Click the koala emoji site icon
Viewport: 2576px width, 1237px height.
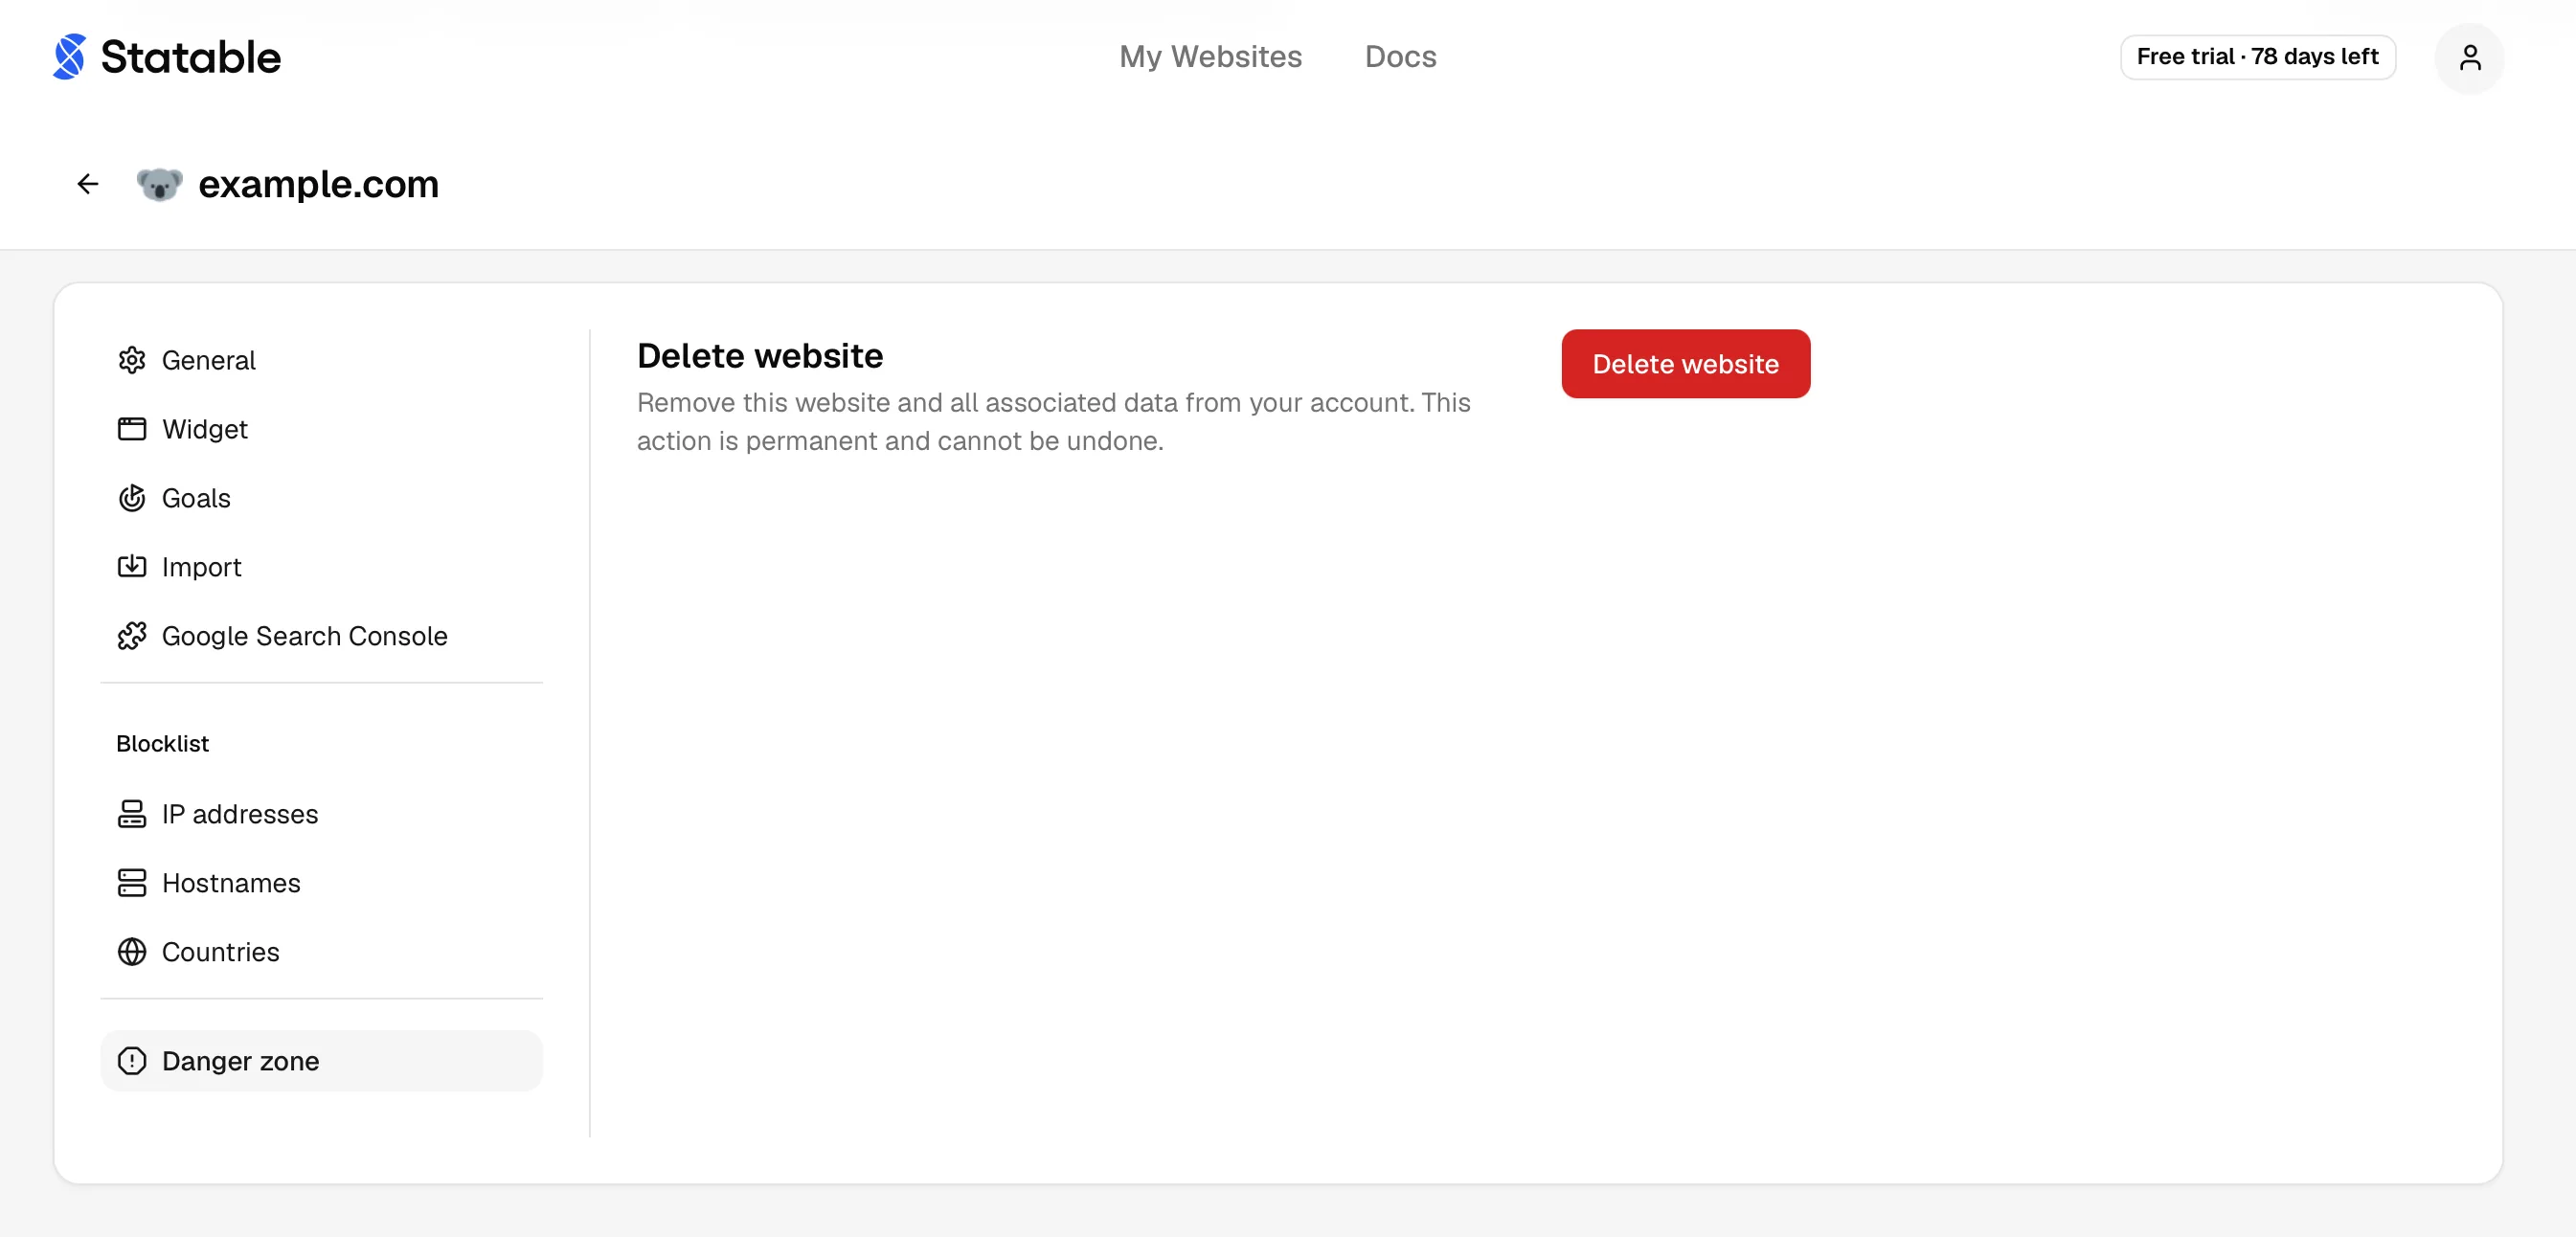(160, 184)
